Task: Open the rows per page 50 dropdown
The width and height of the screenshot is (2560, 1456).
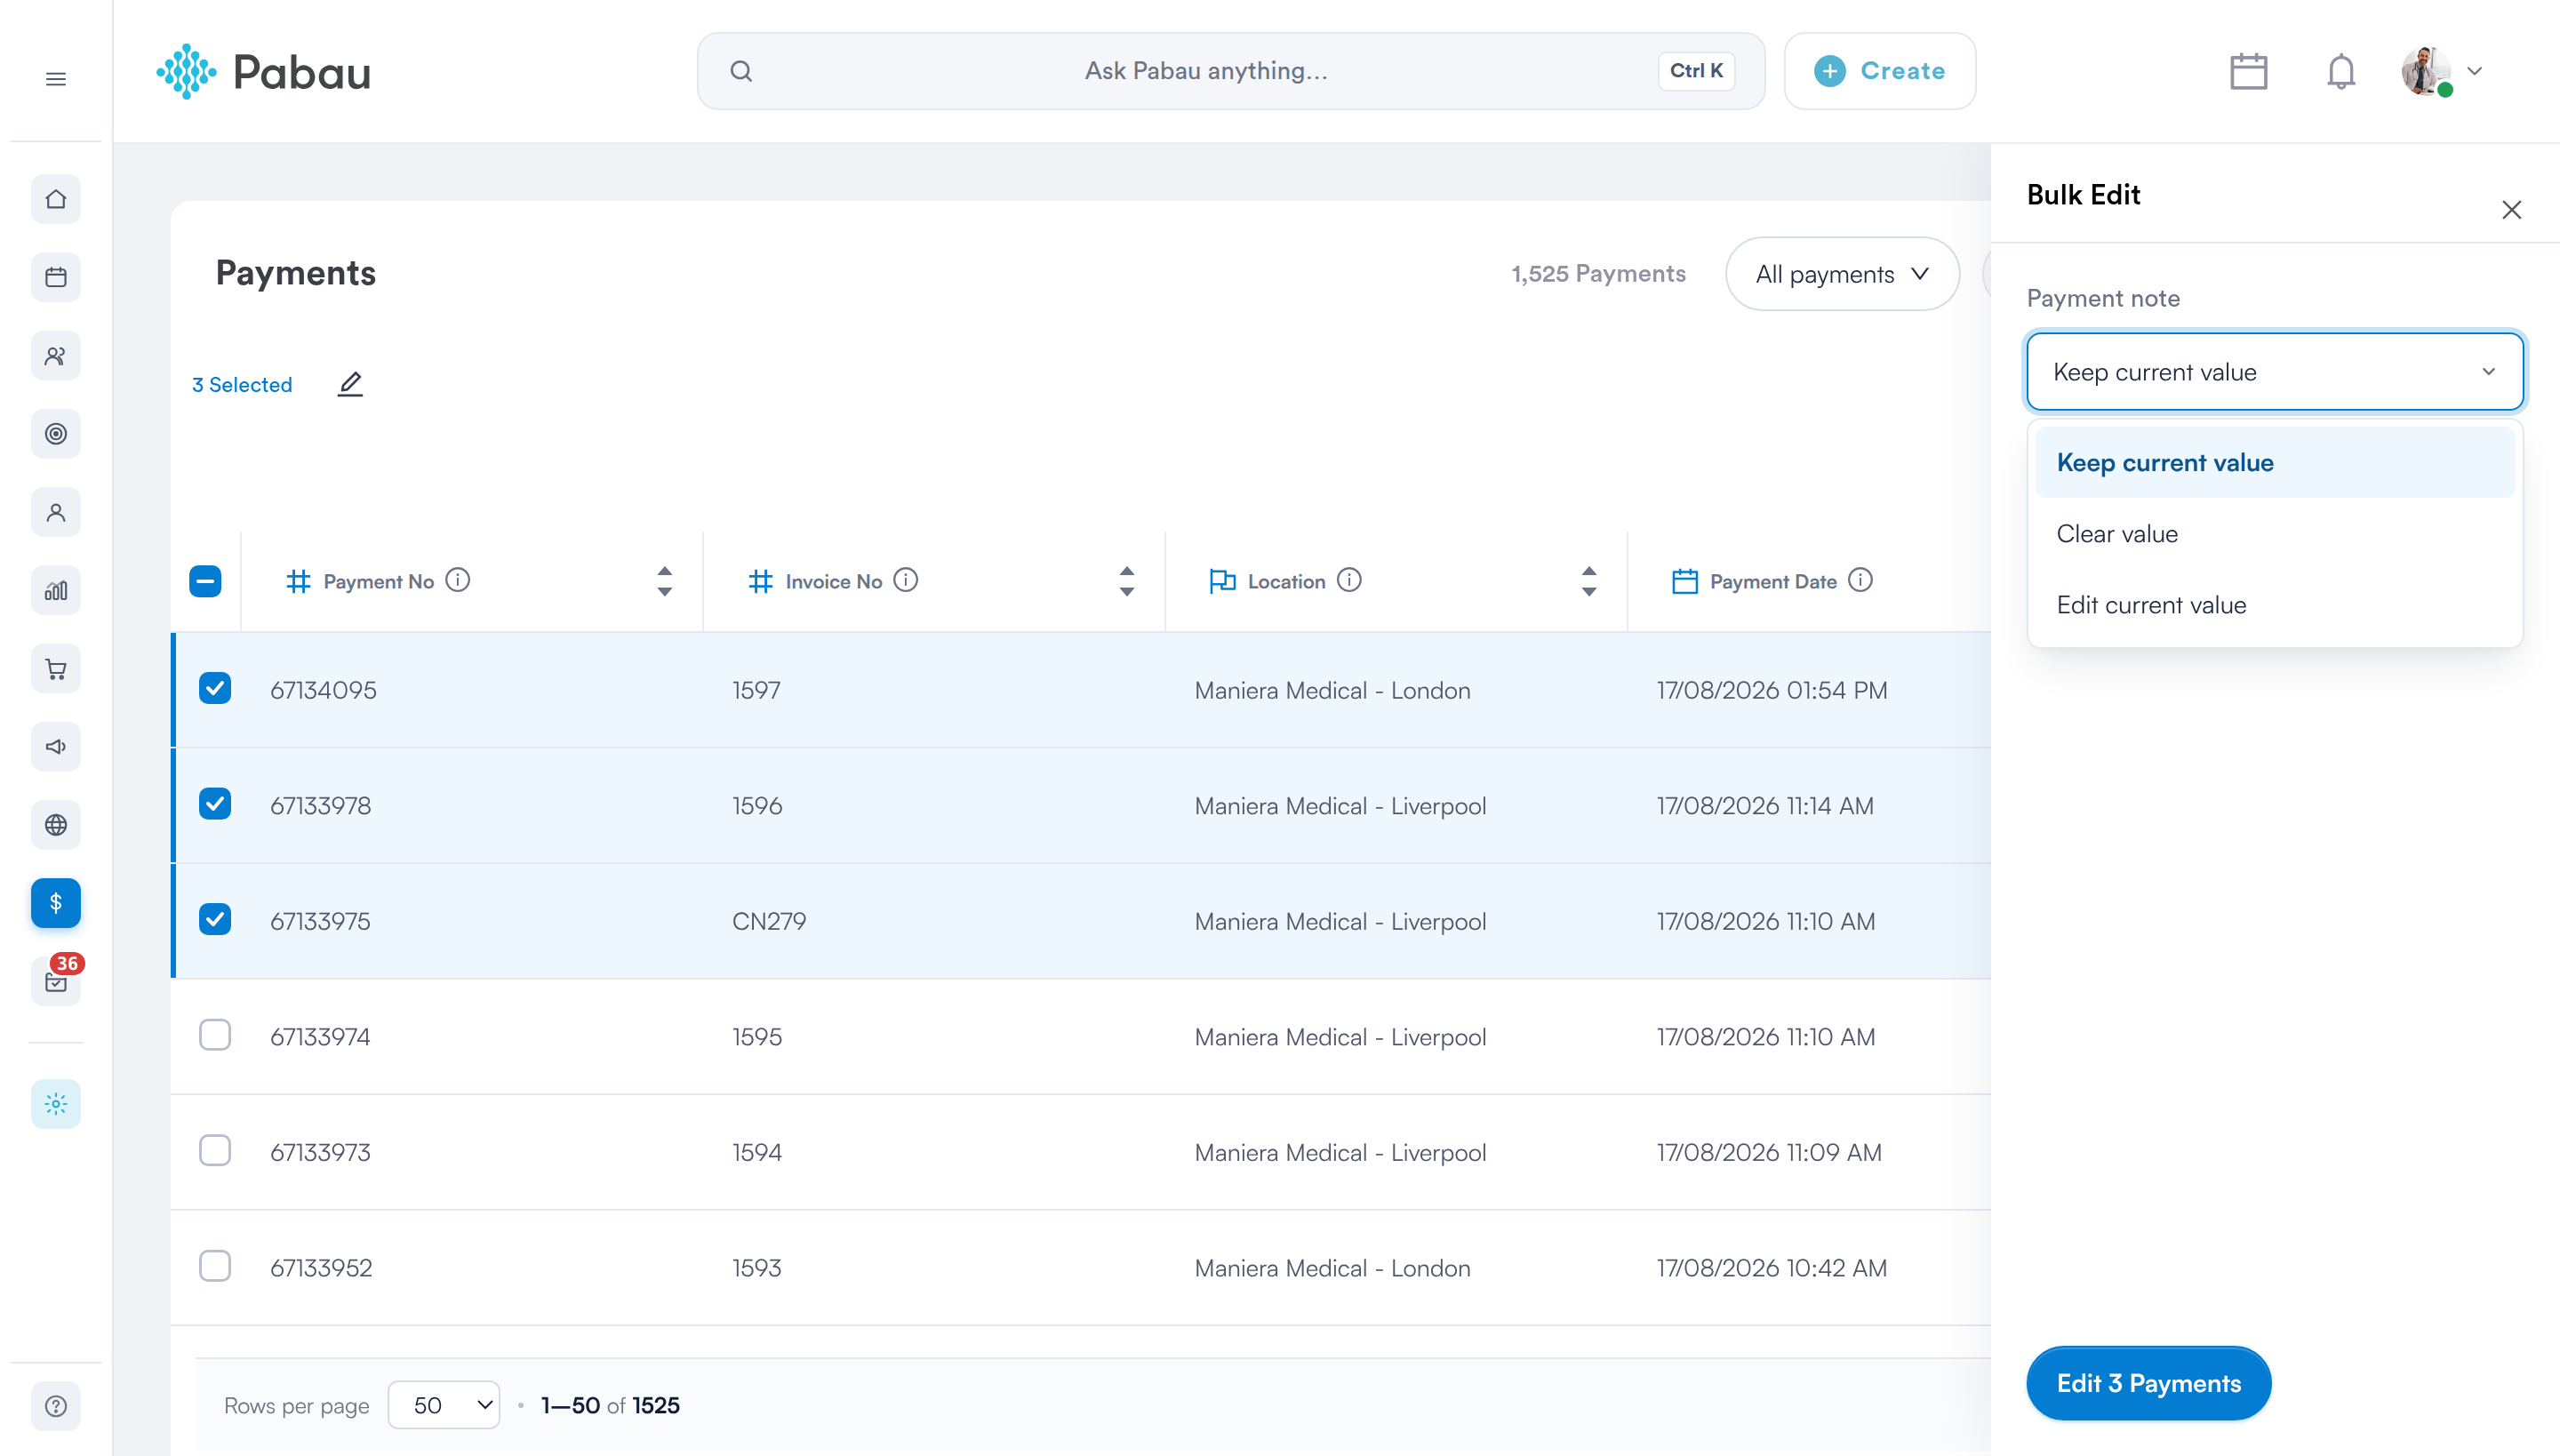Action: tap(444, 1405)
